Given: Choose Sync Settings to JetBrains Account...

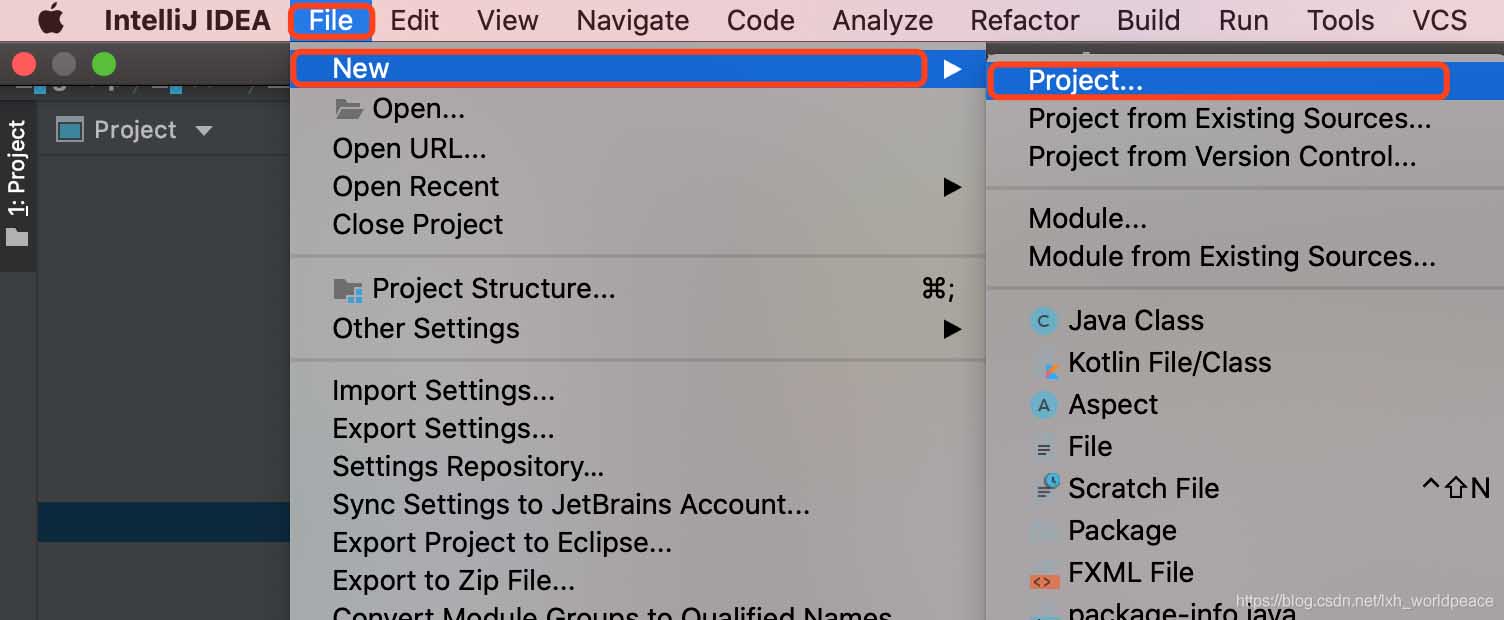Looking at the screenshot, I should (x=570, y=505).
